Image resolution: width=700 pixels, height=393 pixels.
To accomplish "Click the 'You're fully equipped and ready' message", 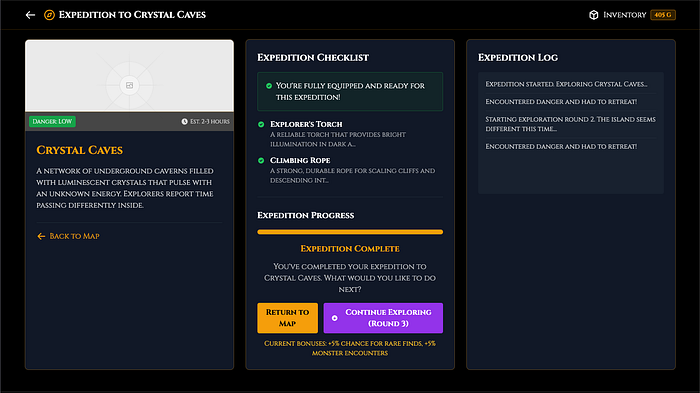I will point(350,92).
